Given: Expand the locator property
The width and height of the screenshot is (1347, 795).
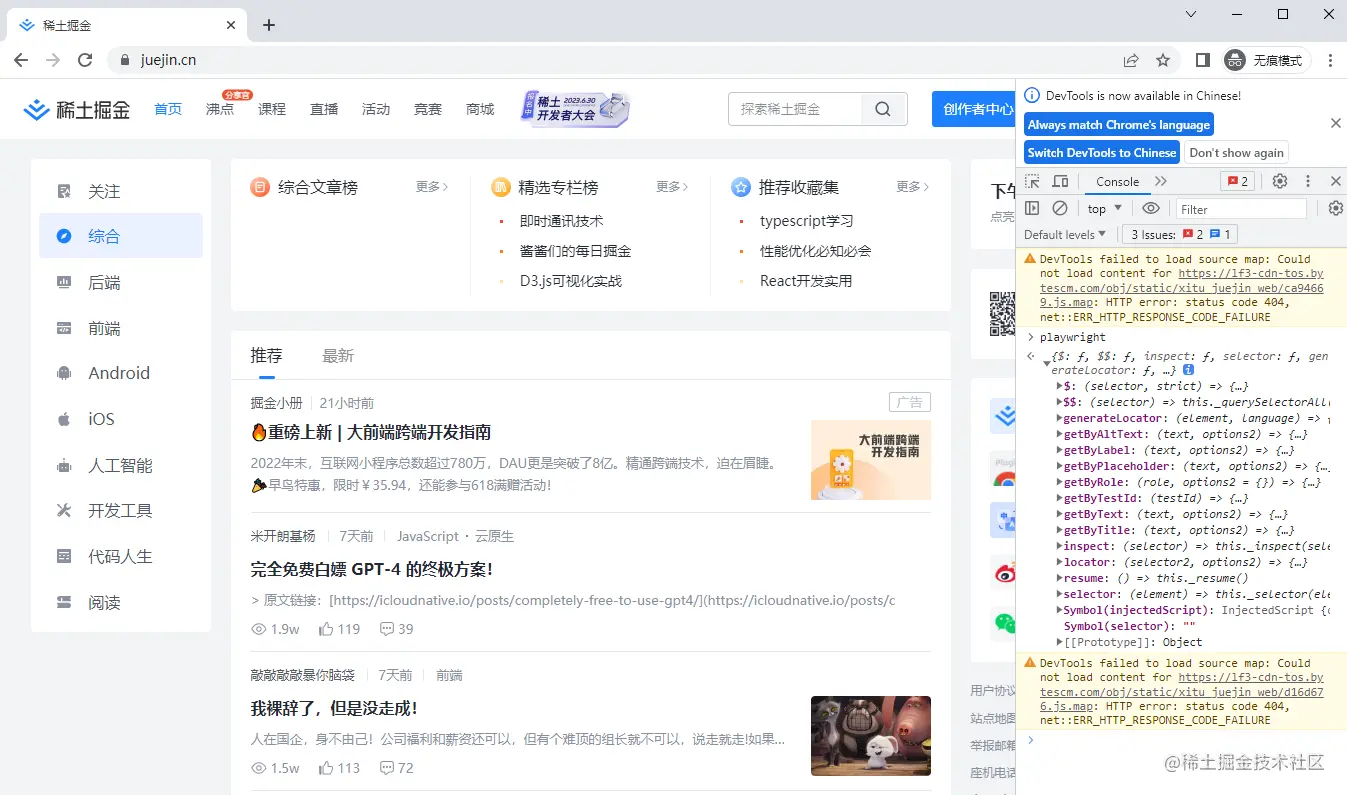Looking at the screenshot, I should point(1060,562).
